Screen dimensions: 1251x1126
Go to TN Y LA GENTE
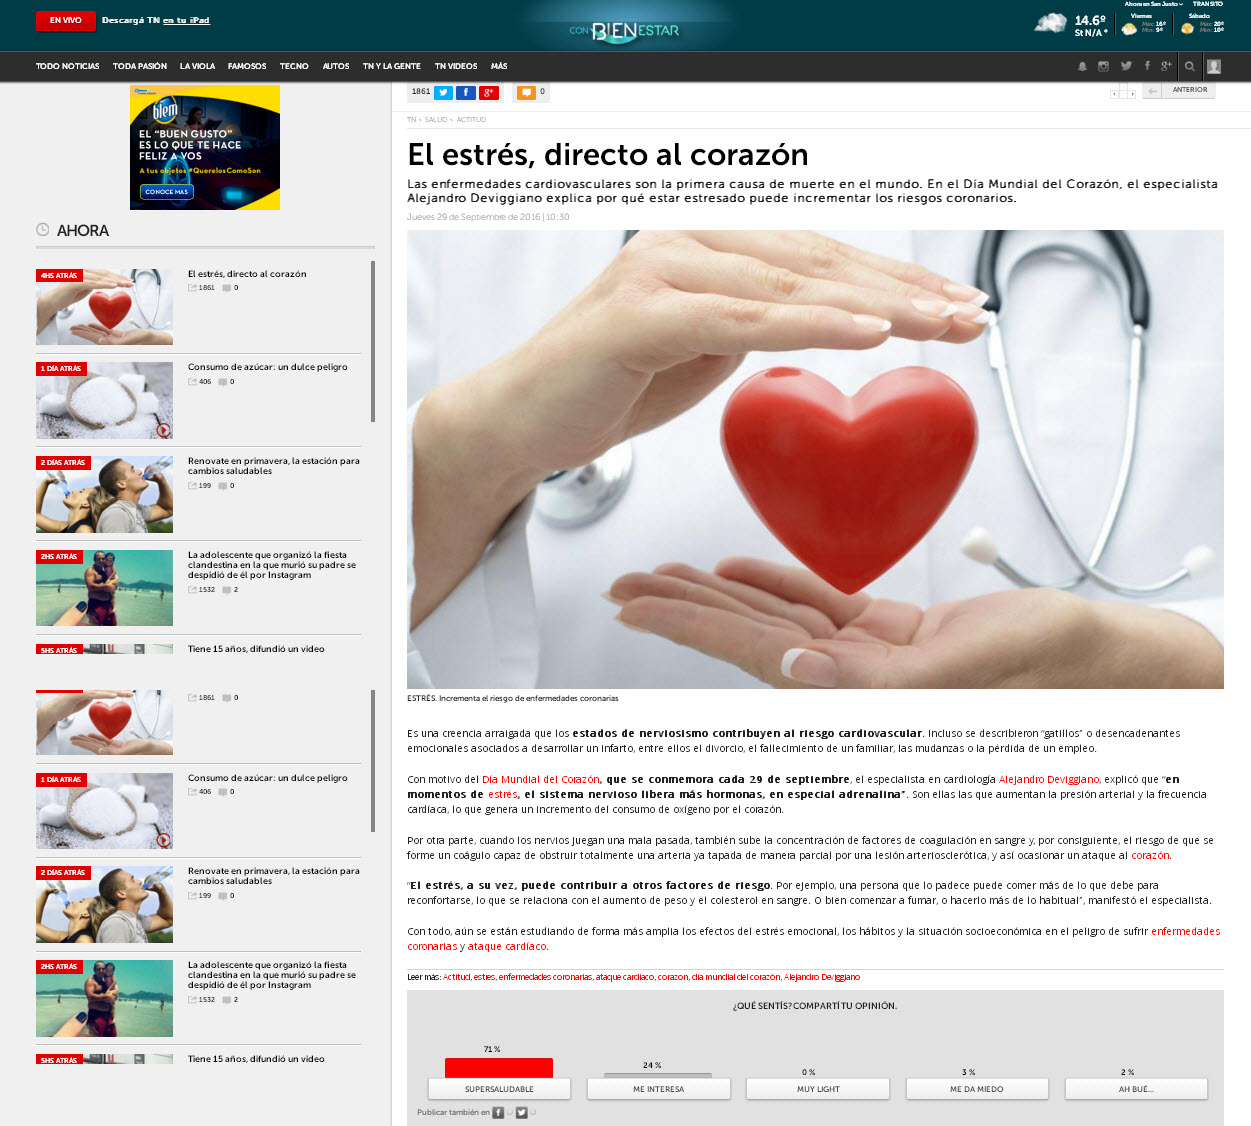point(392,67)
